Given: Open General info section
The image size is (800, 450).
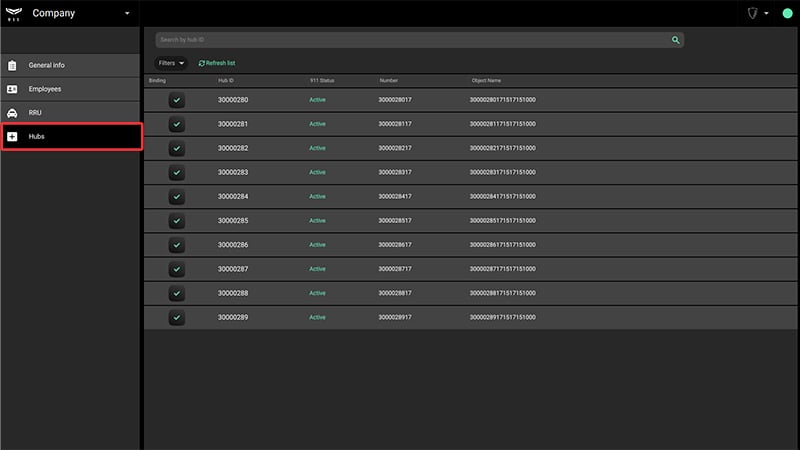Looking at the screenshot, I should point(70,65).
